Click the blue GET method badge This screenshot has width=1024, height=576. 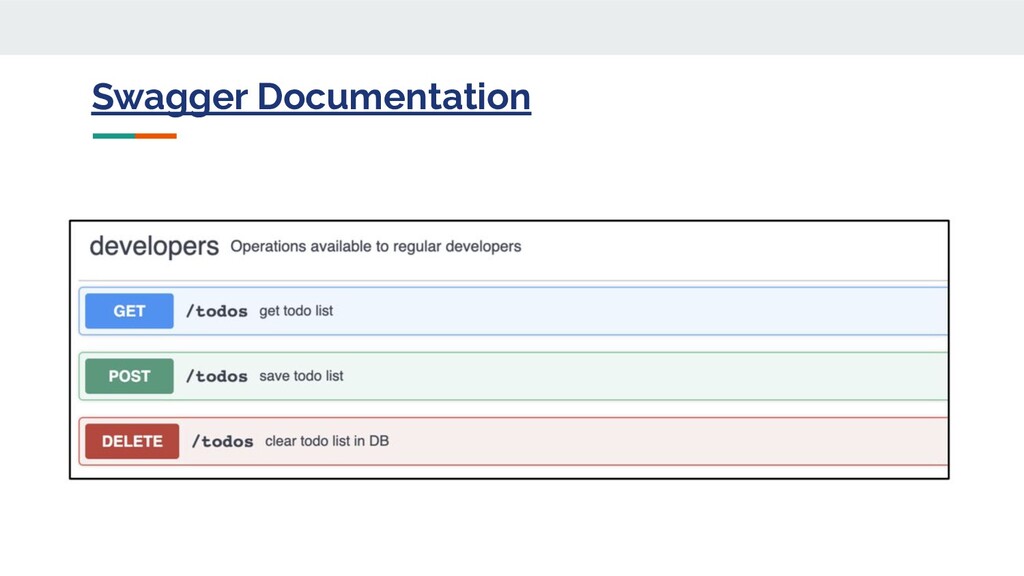coord(129,311)
